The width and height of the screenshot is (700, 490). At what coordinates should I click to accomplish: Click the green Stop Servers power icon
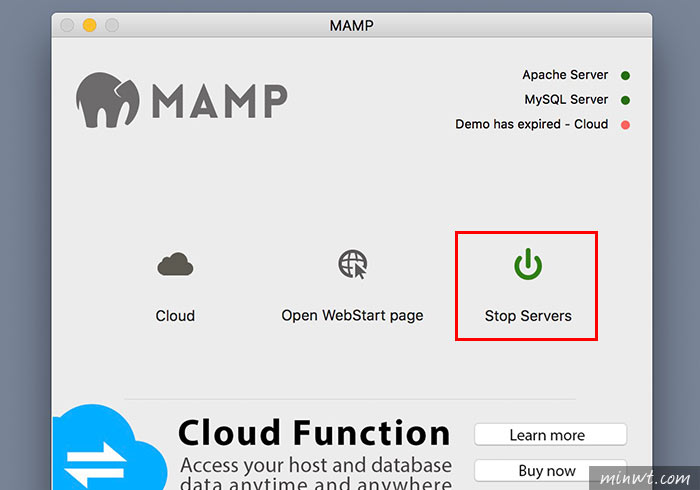click(528, 264)
